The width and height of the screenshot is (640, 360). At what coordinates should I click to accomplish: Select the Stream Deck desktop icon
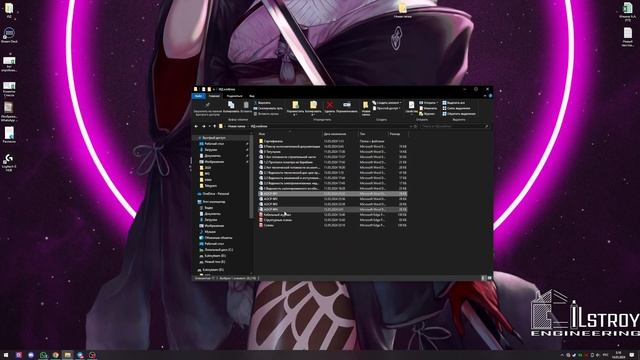9,35
